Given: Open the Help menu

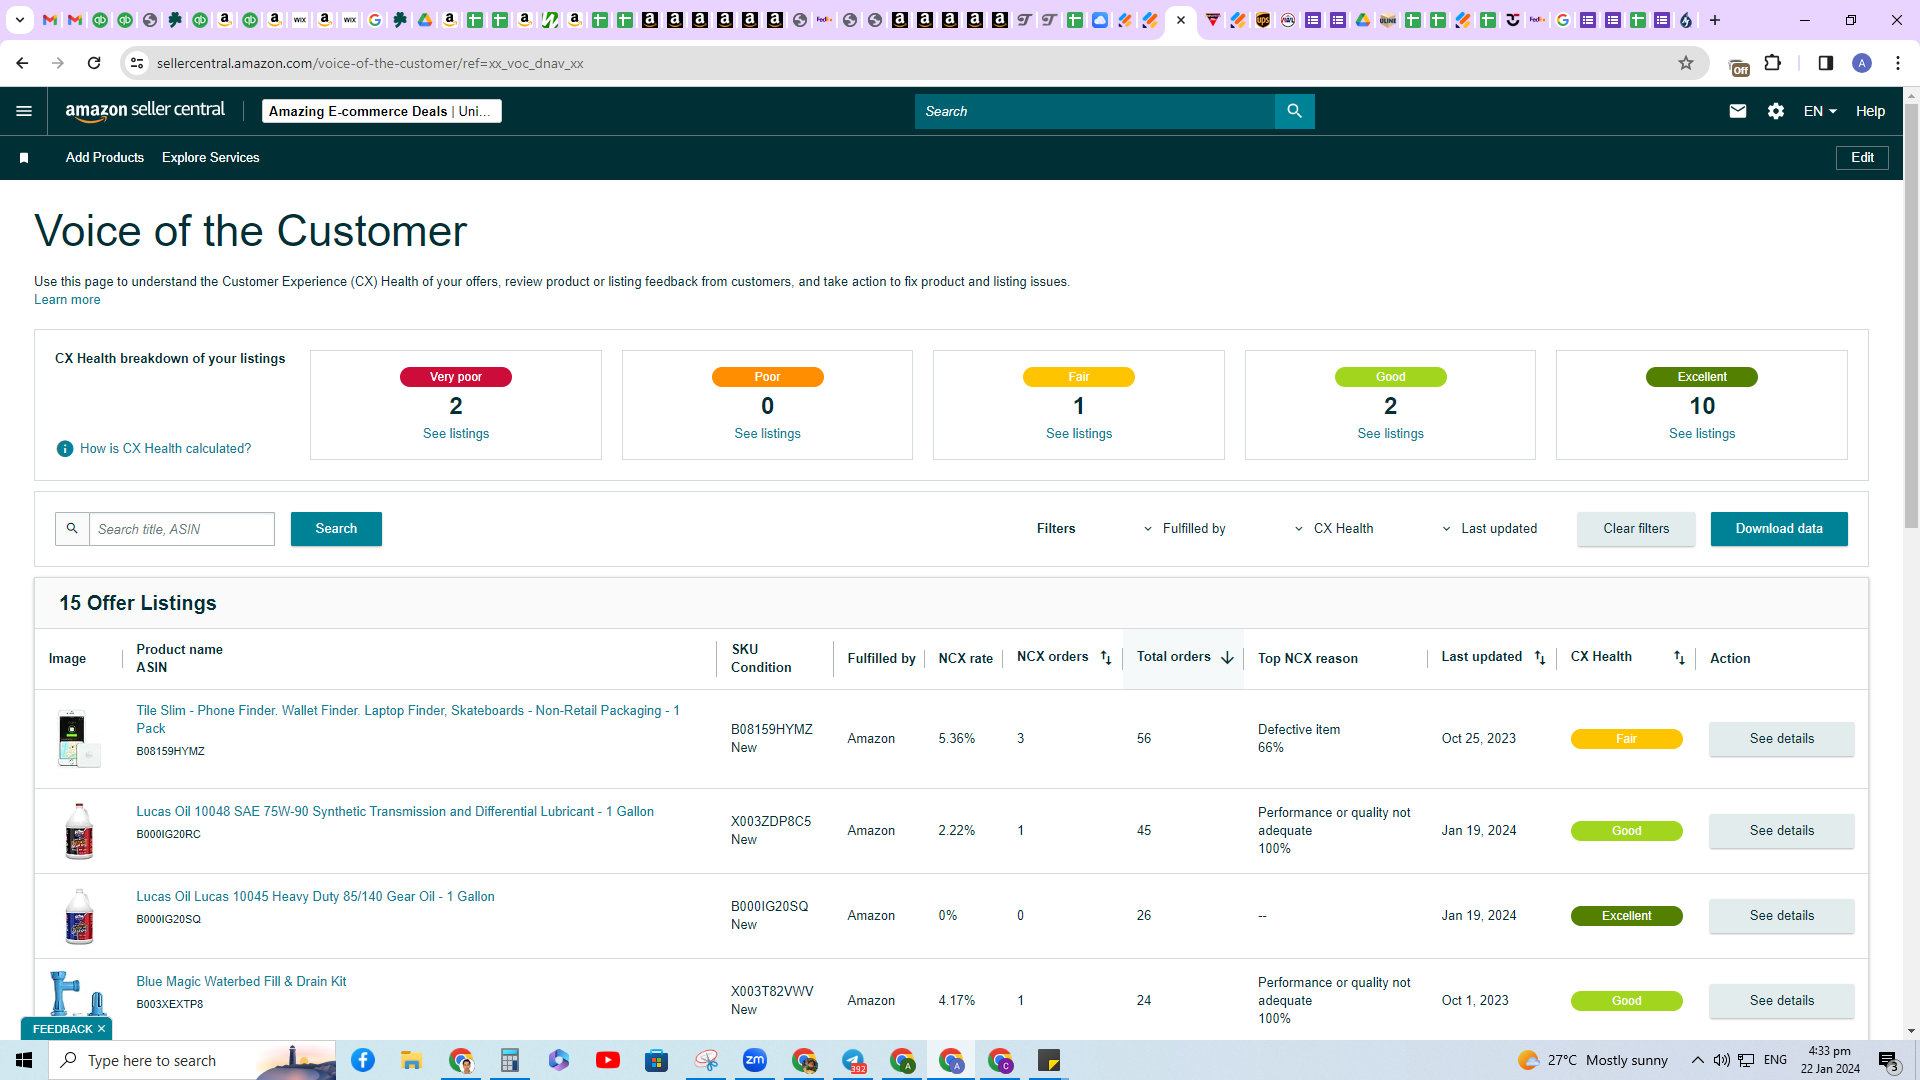Looking at the screenshot, I should pyautogui.click(x=1870, y=111).
